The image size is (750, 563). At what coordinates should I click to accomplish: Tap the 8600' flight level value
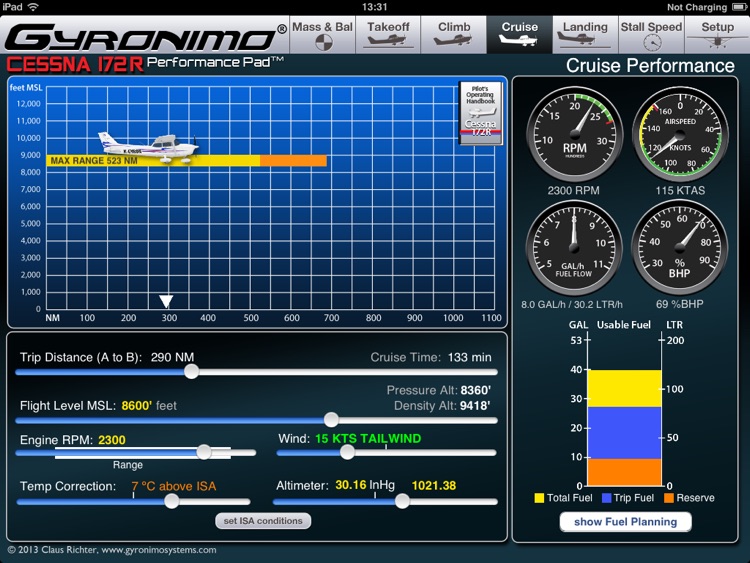coord(137,406)
